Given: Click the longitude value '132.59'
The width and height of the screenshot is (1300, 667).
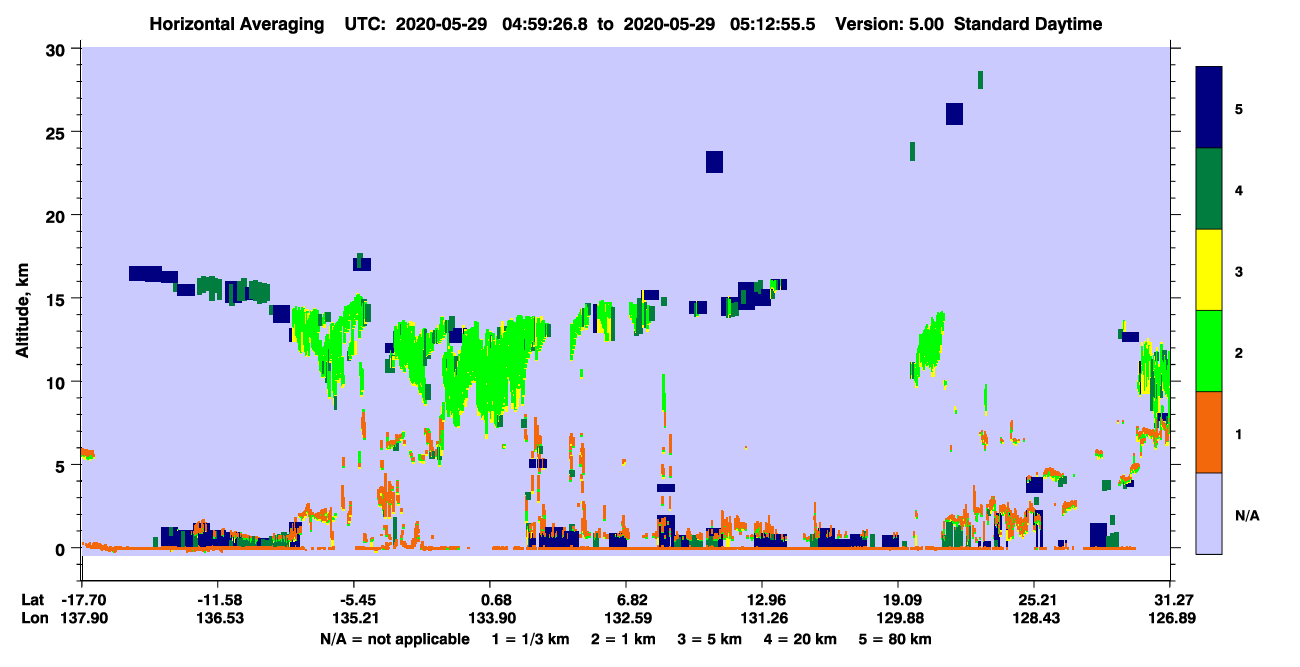Looking at the screenshot, I should (x=626, y=618).
